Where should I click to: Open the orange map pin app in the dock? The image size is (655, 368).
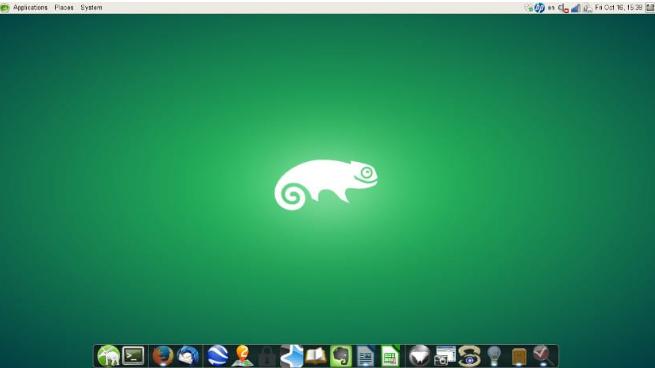pyautogui.click(x=242, y=356)
